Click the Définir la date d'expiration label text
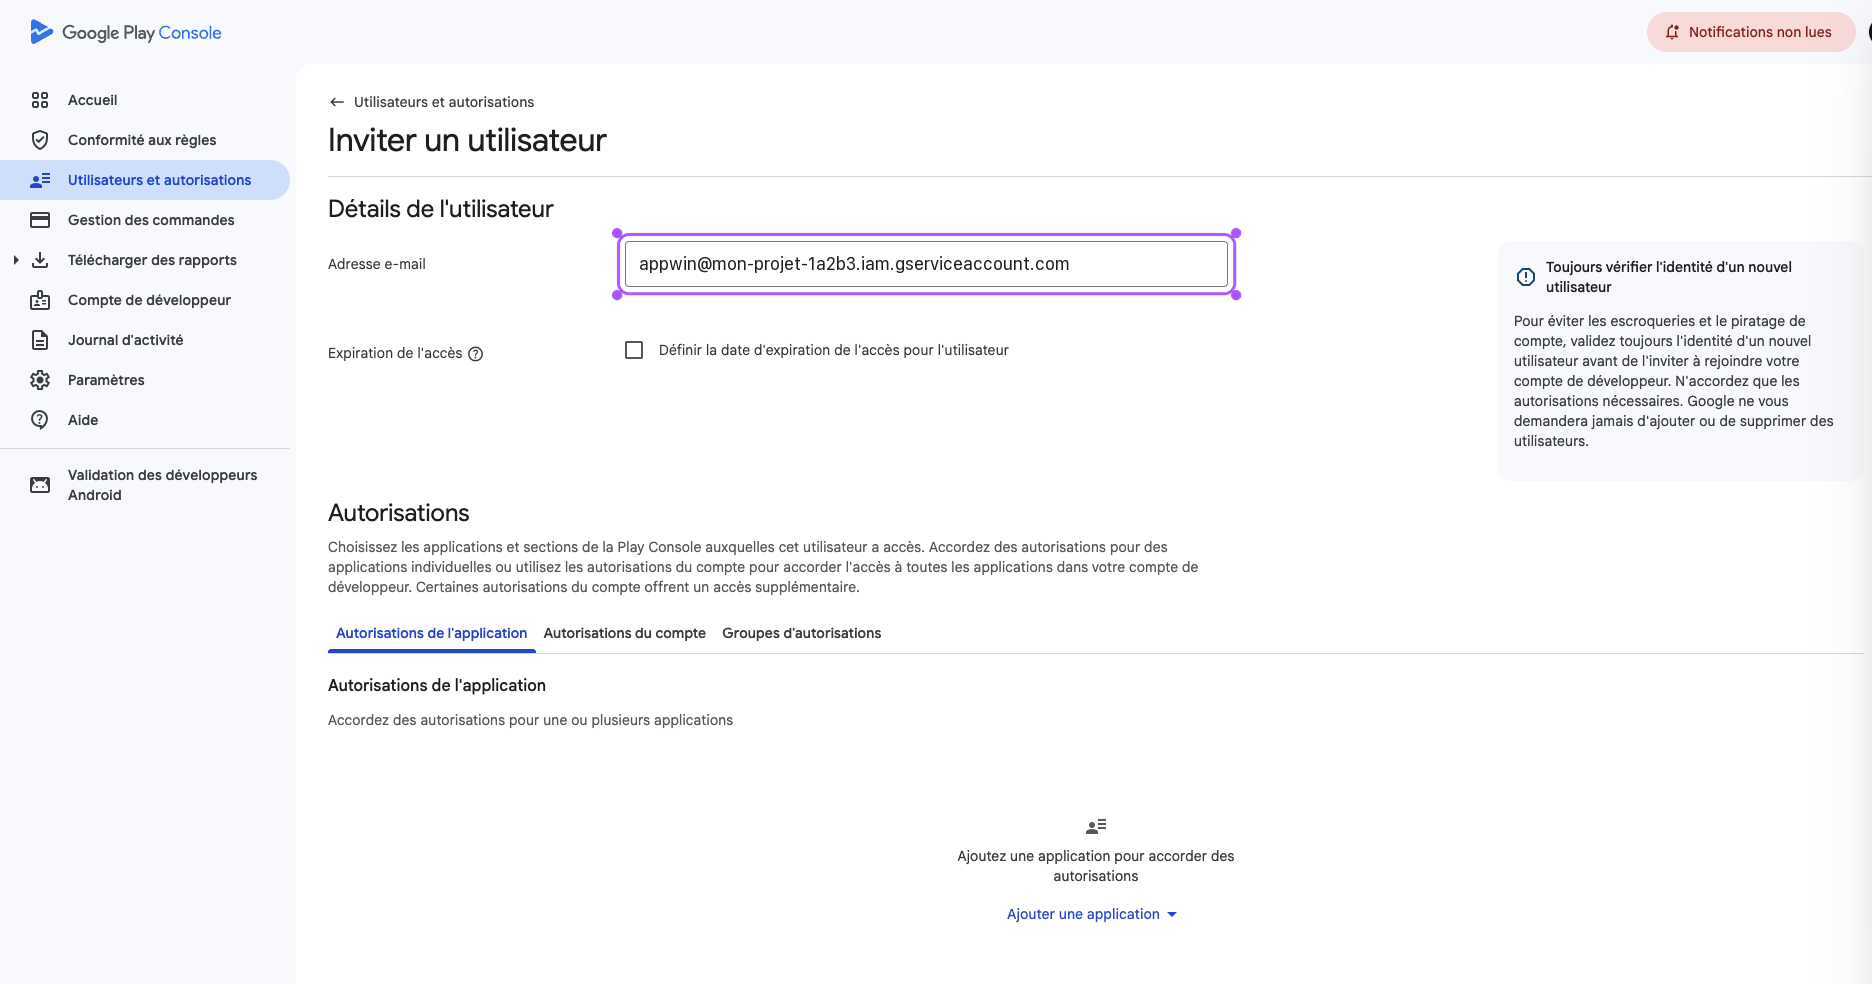The image size is (1872, 984). click(834, 350)
